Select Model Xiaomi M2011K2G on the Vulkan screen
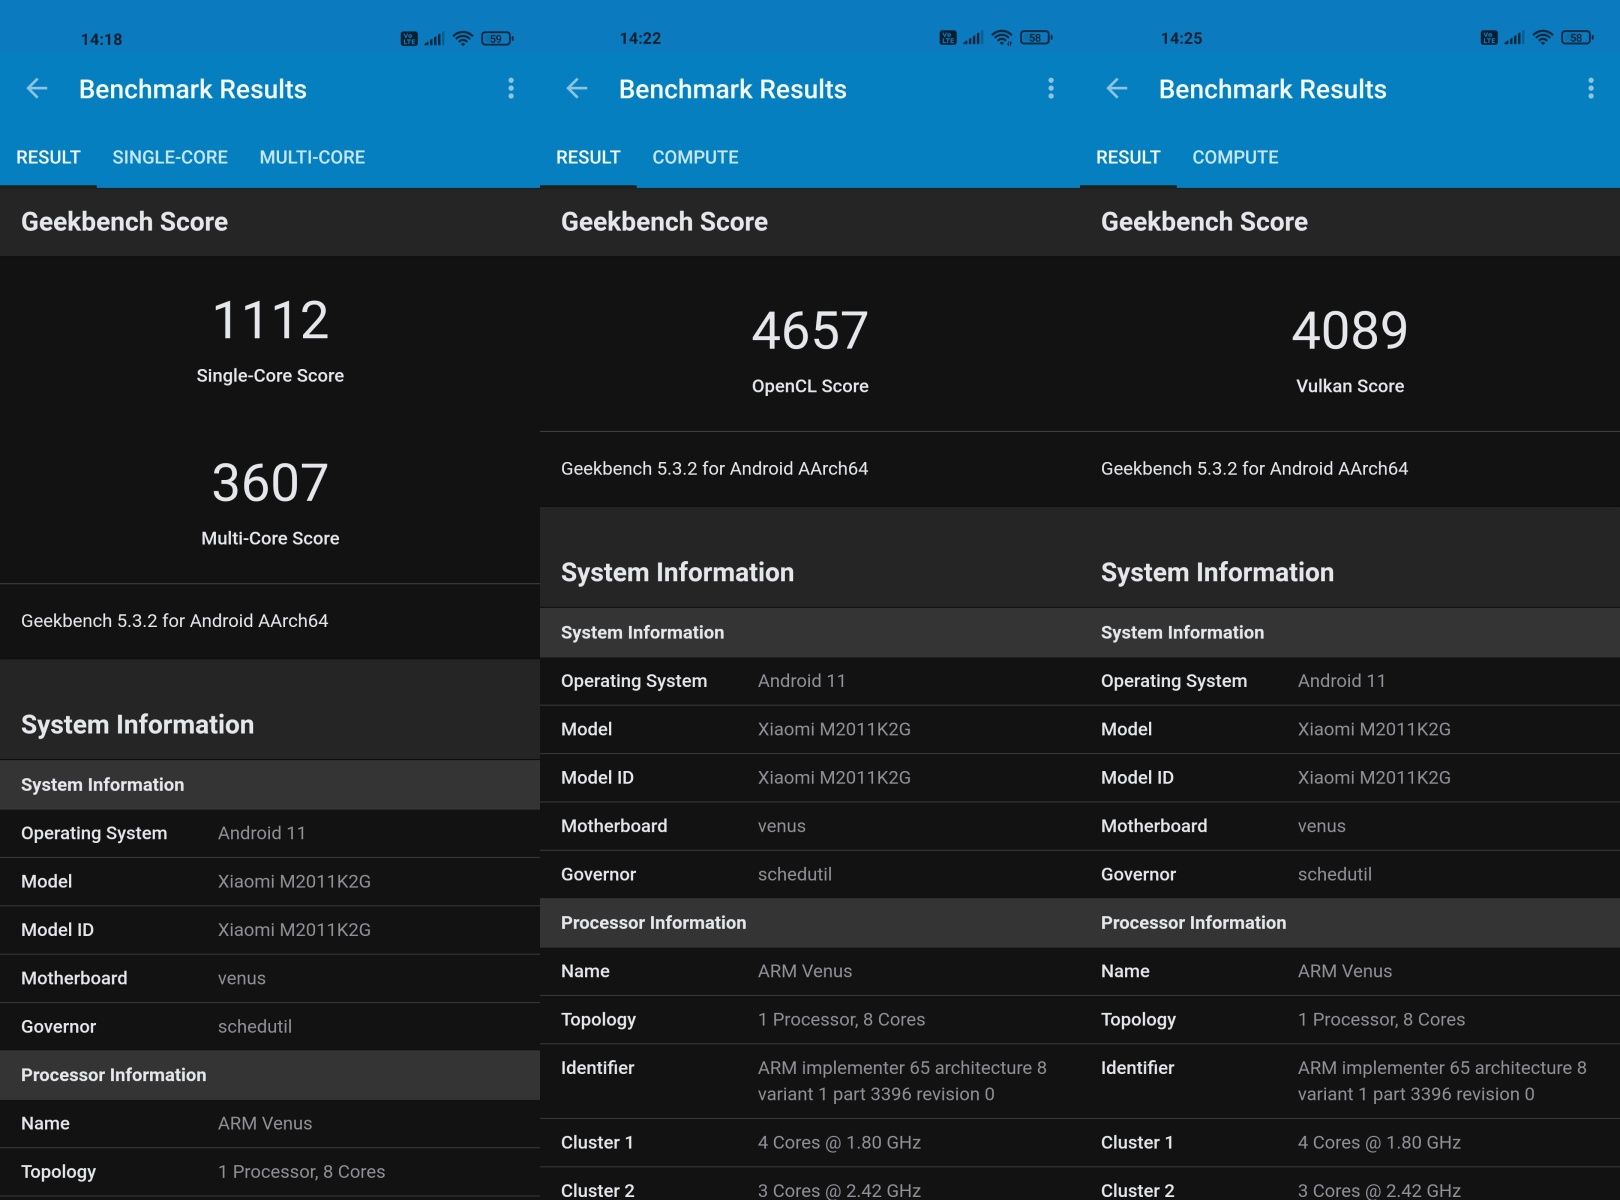1620x1200 pixels. pos(1350,729)
